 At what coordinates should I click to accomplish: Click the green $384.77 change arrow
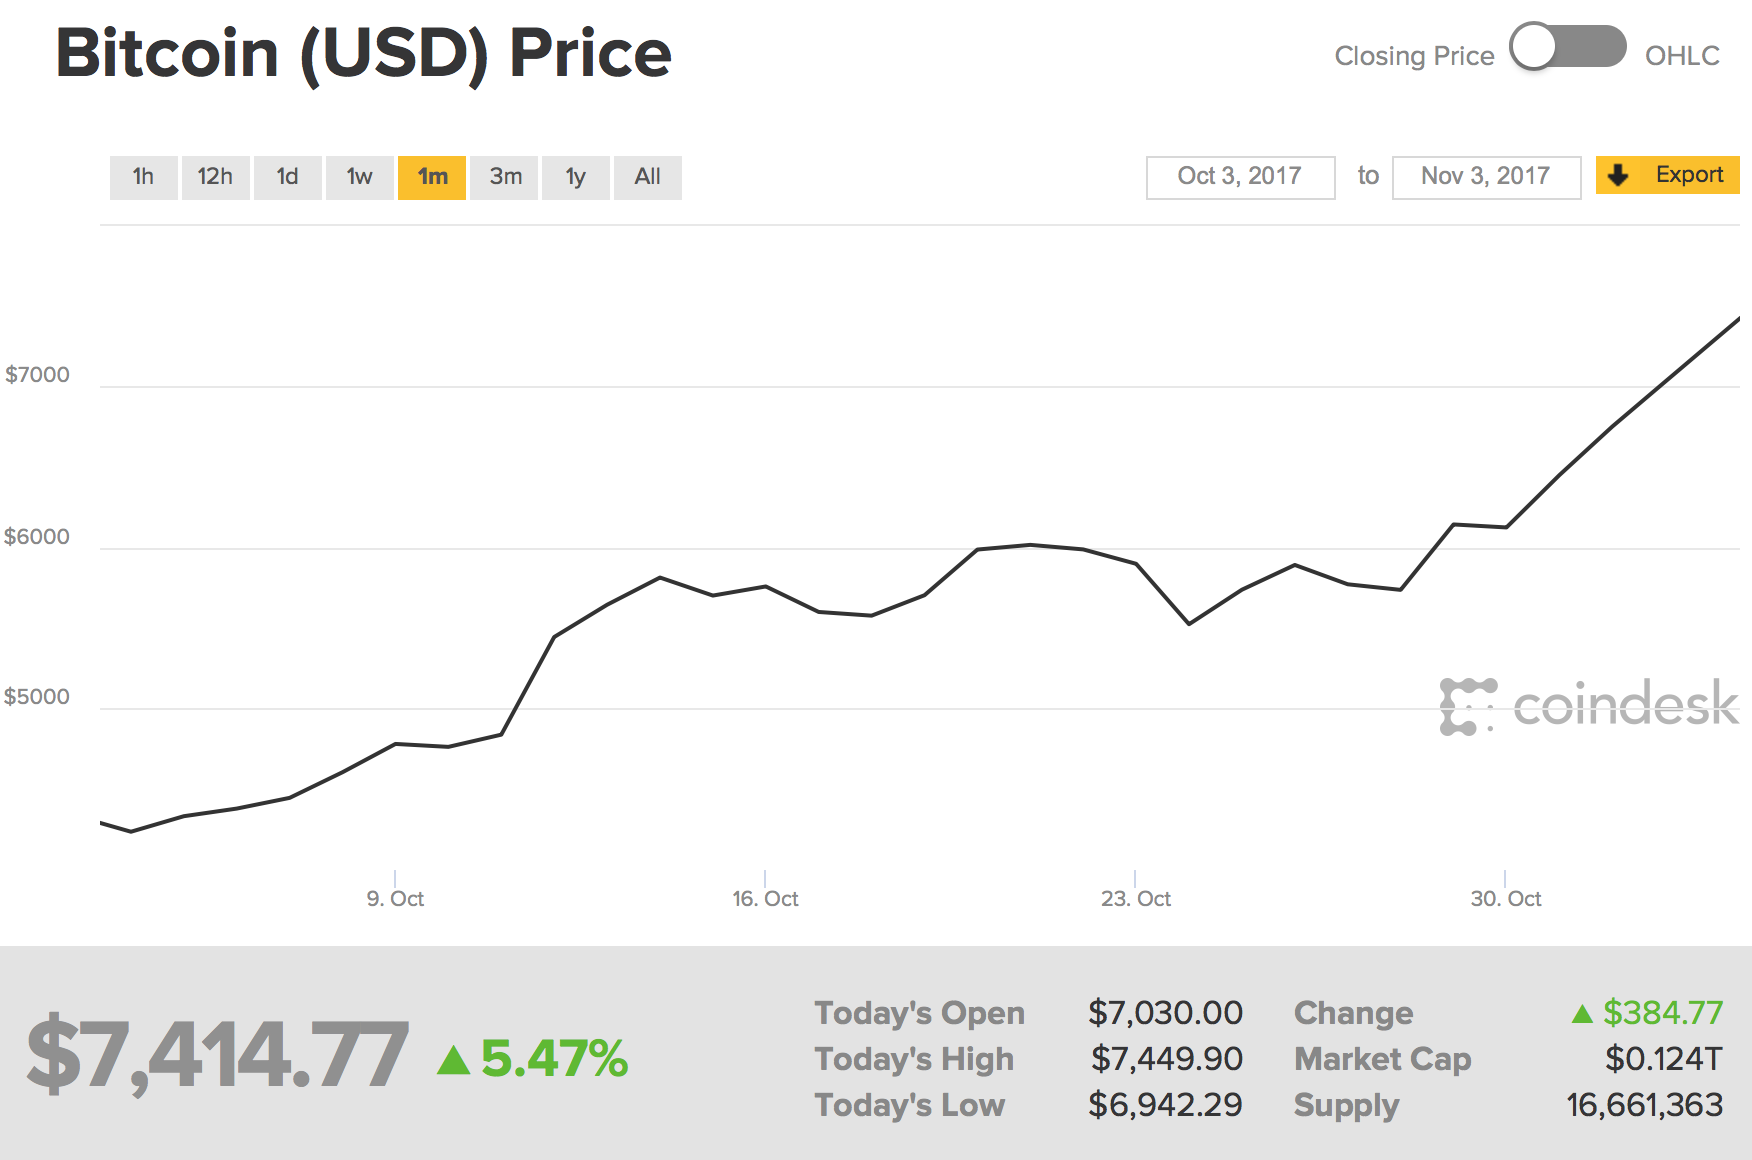tap(1582, 1014)
